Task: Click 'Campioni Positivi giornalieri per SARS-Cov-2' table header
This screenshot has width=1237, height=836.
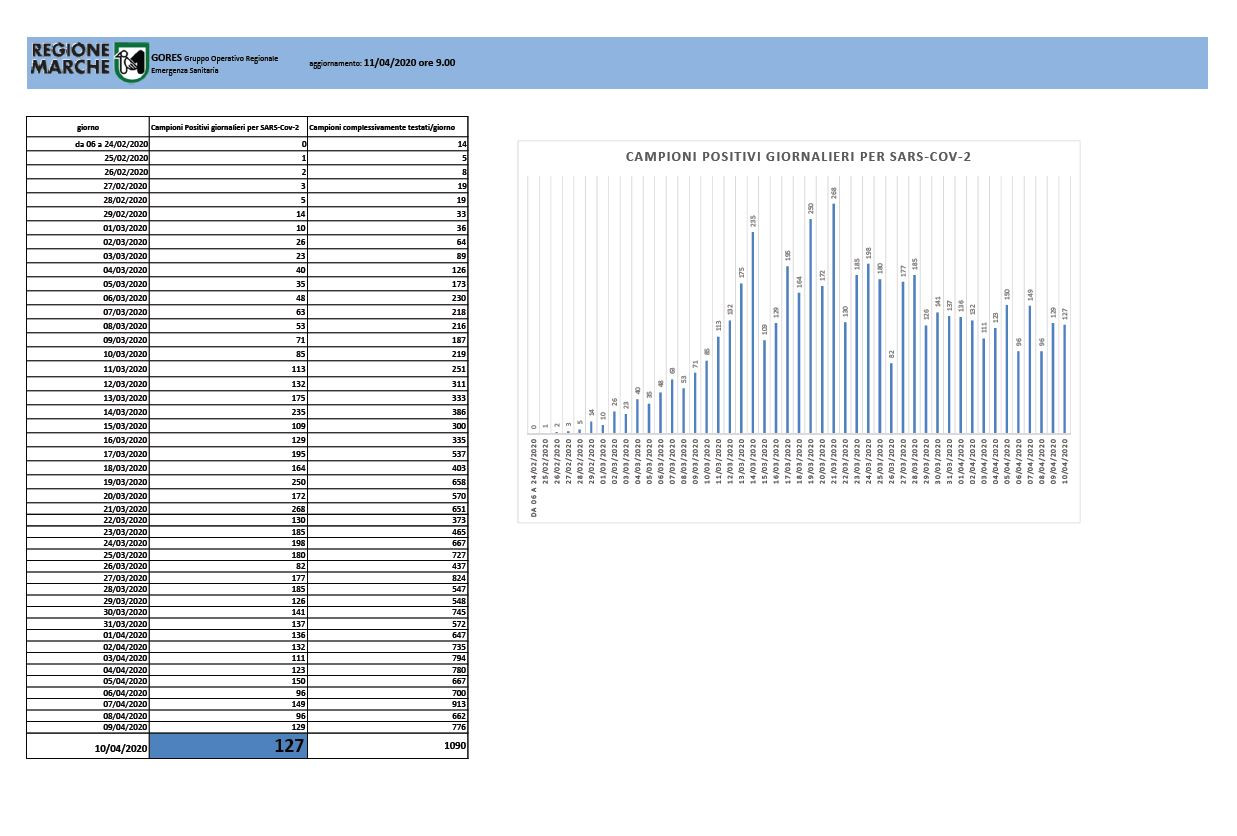Action: (228, 127)
